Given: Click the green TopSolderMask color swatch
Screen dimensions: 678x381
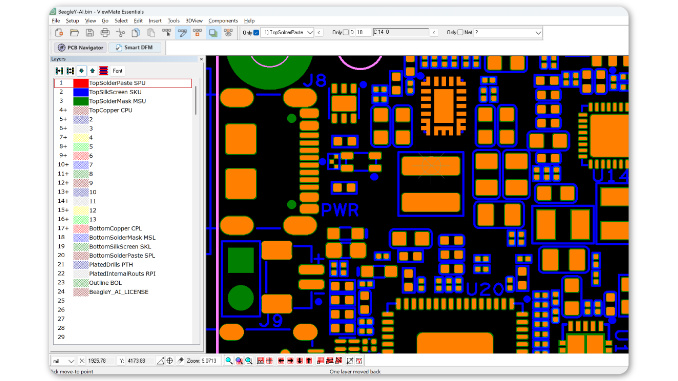Looking at the screenshot, I should (81, 101).
